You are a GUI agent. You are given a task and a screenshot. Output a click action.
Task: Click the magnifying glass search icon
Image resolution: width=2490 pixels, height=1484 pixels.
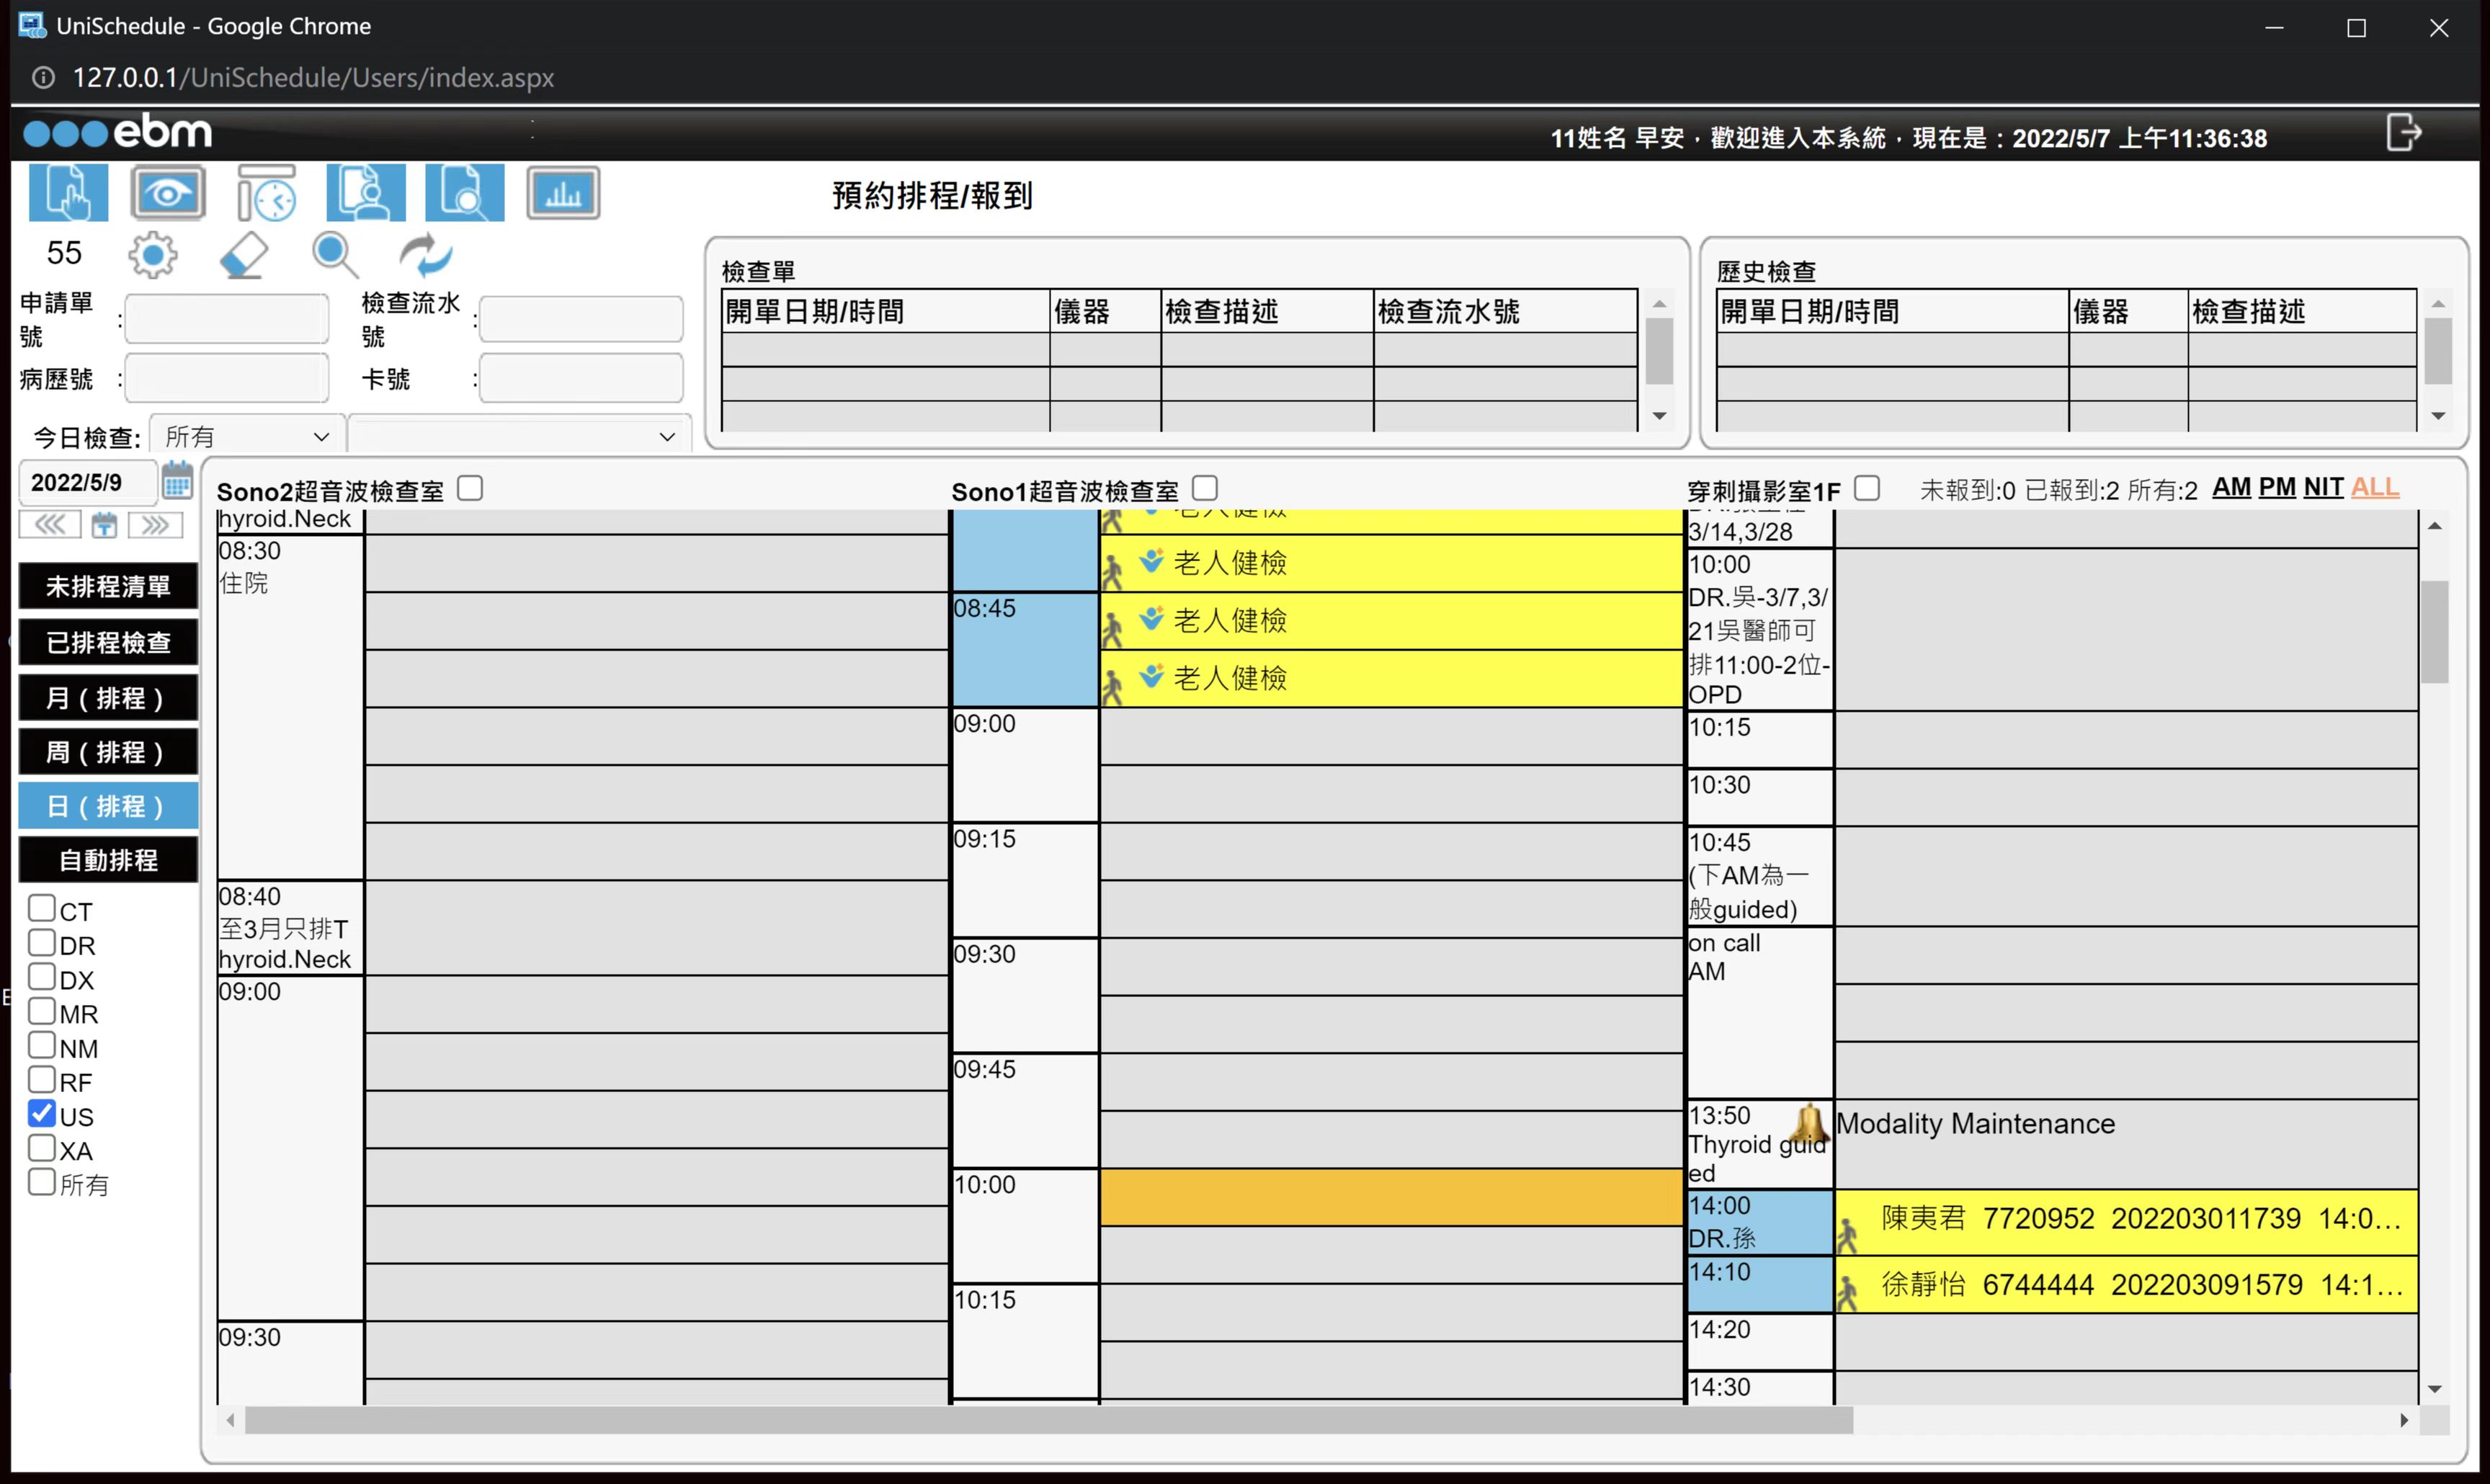334,255
